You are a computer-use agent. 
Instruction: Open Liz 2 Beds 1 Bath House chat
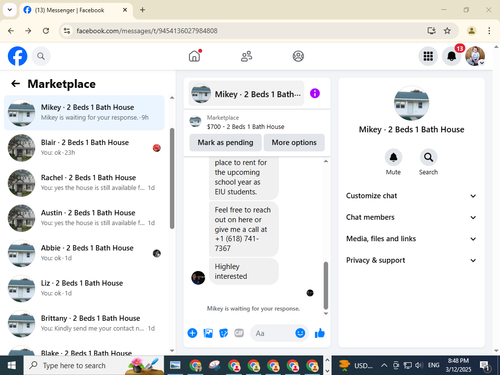click(x=84, y=288)
